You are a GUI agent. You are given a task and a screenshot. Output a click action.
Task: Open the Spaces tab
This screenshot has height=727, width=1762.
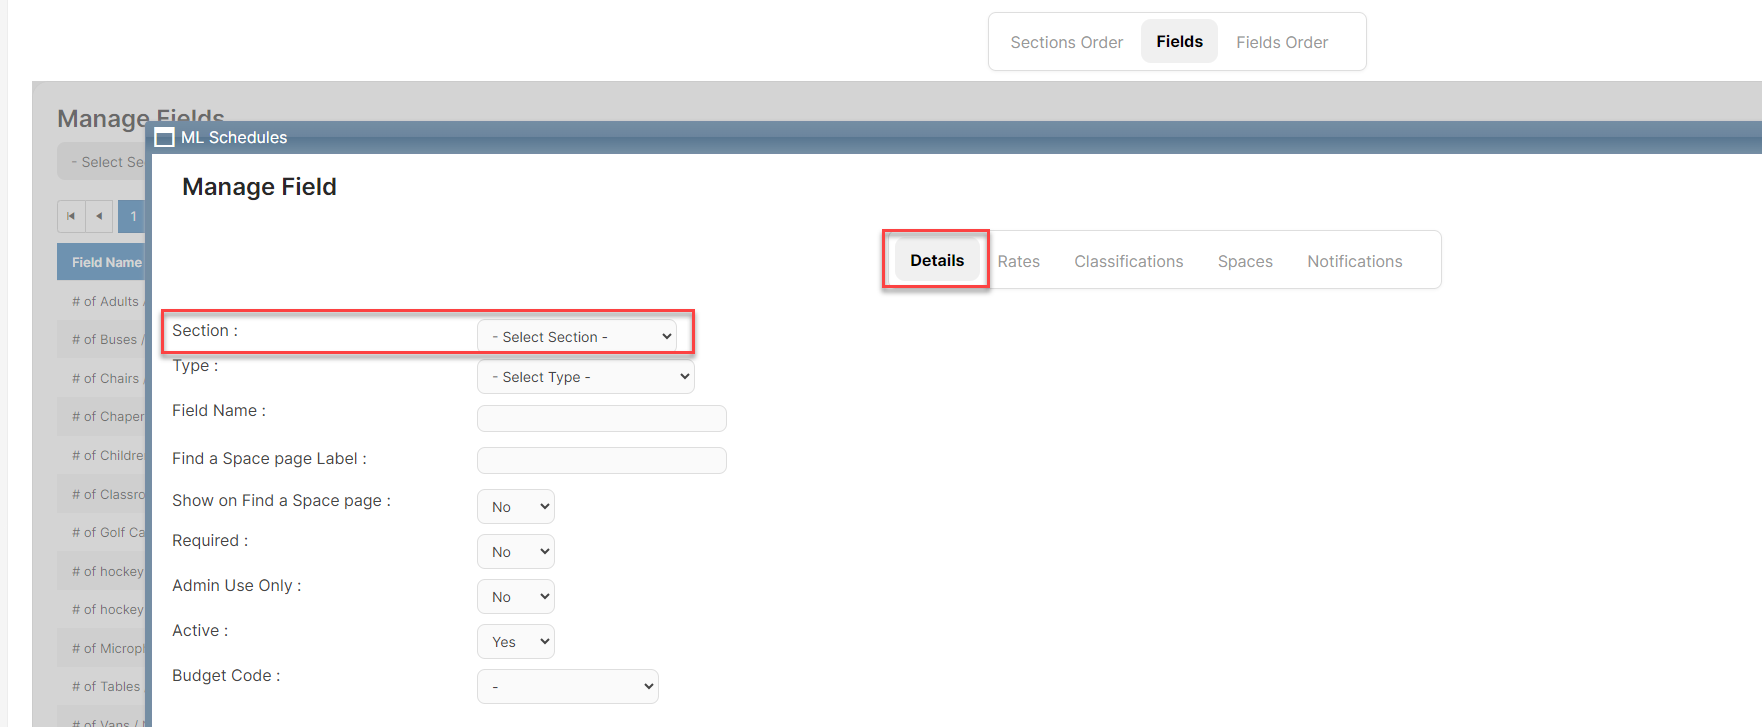[x=1245, y=261]
